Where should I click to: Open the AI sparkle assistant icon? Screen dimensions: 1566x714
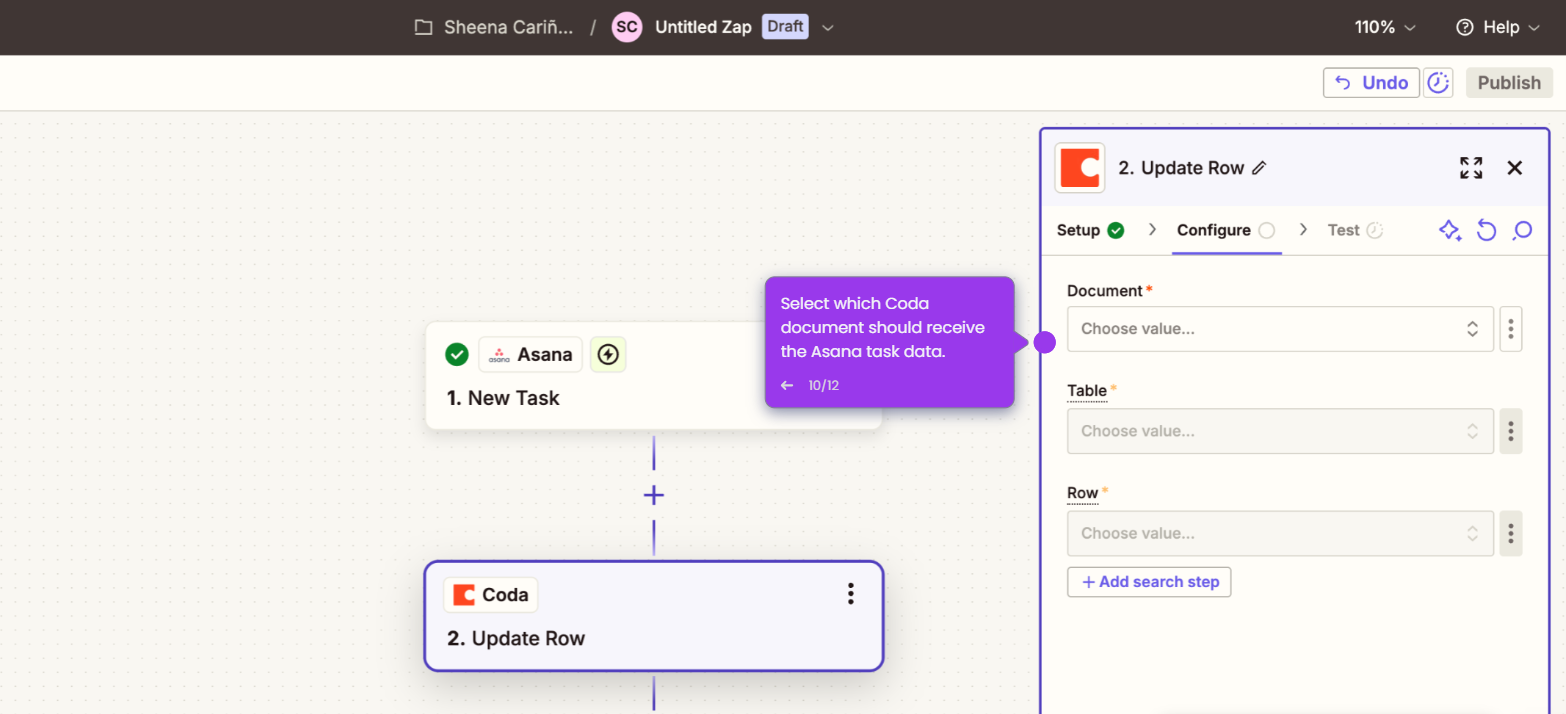1450,231
